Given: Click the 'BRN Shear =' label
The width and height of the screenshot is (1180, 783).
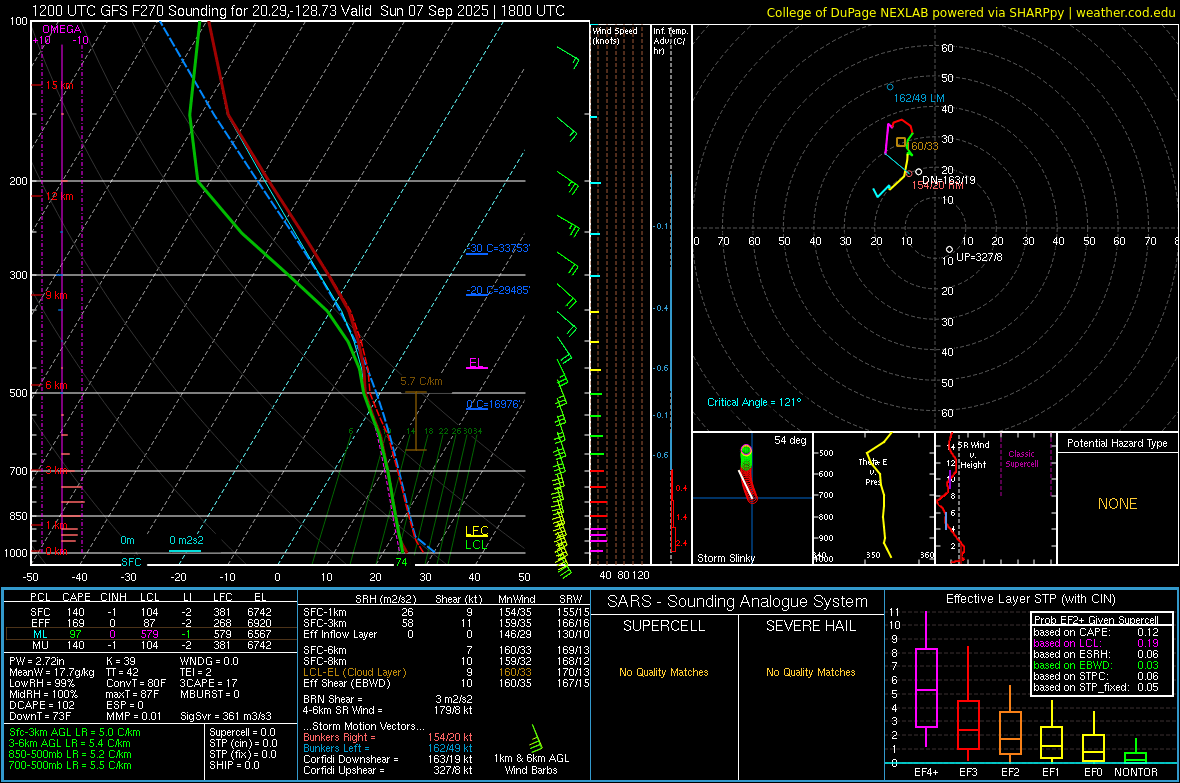Looking at the screenshot, I should pyautogui.click(x=333, y=699).
